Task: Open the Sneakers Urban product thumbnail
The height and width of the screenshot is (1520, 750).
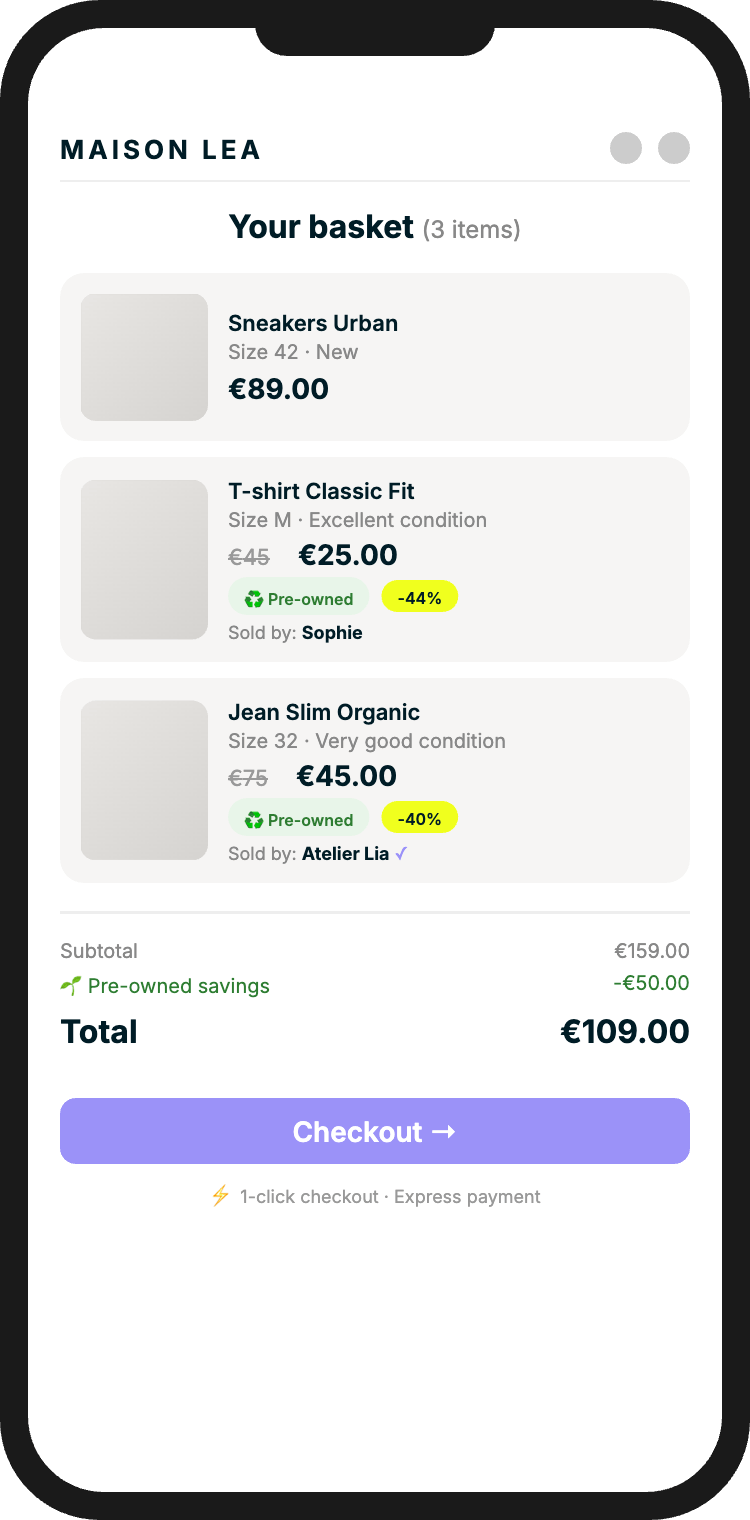Action: [144, 357]
